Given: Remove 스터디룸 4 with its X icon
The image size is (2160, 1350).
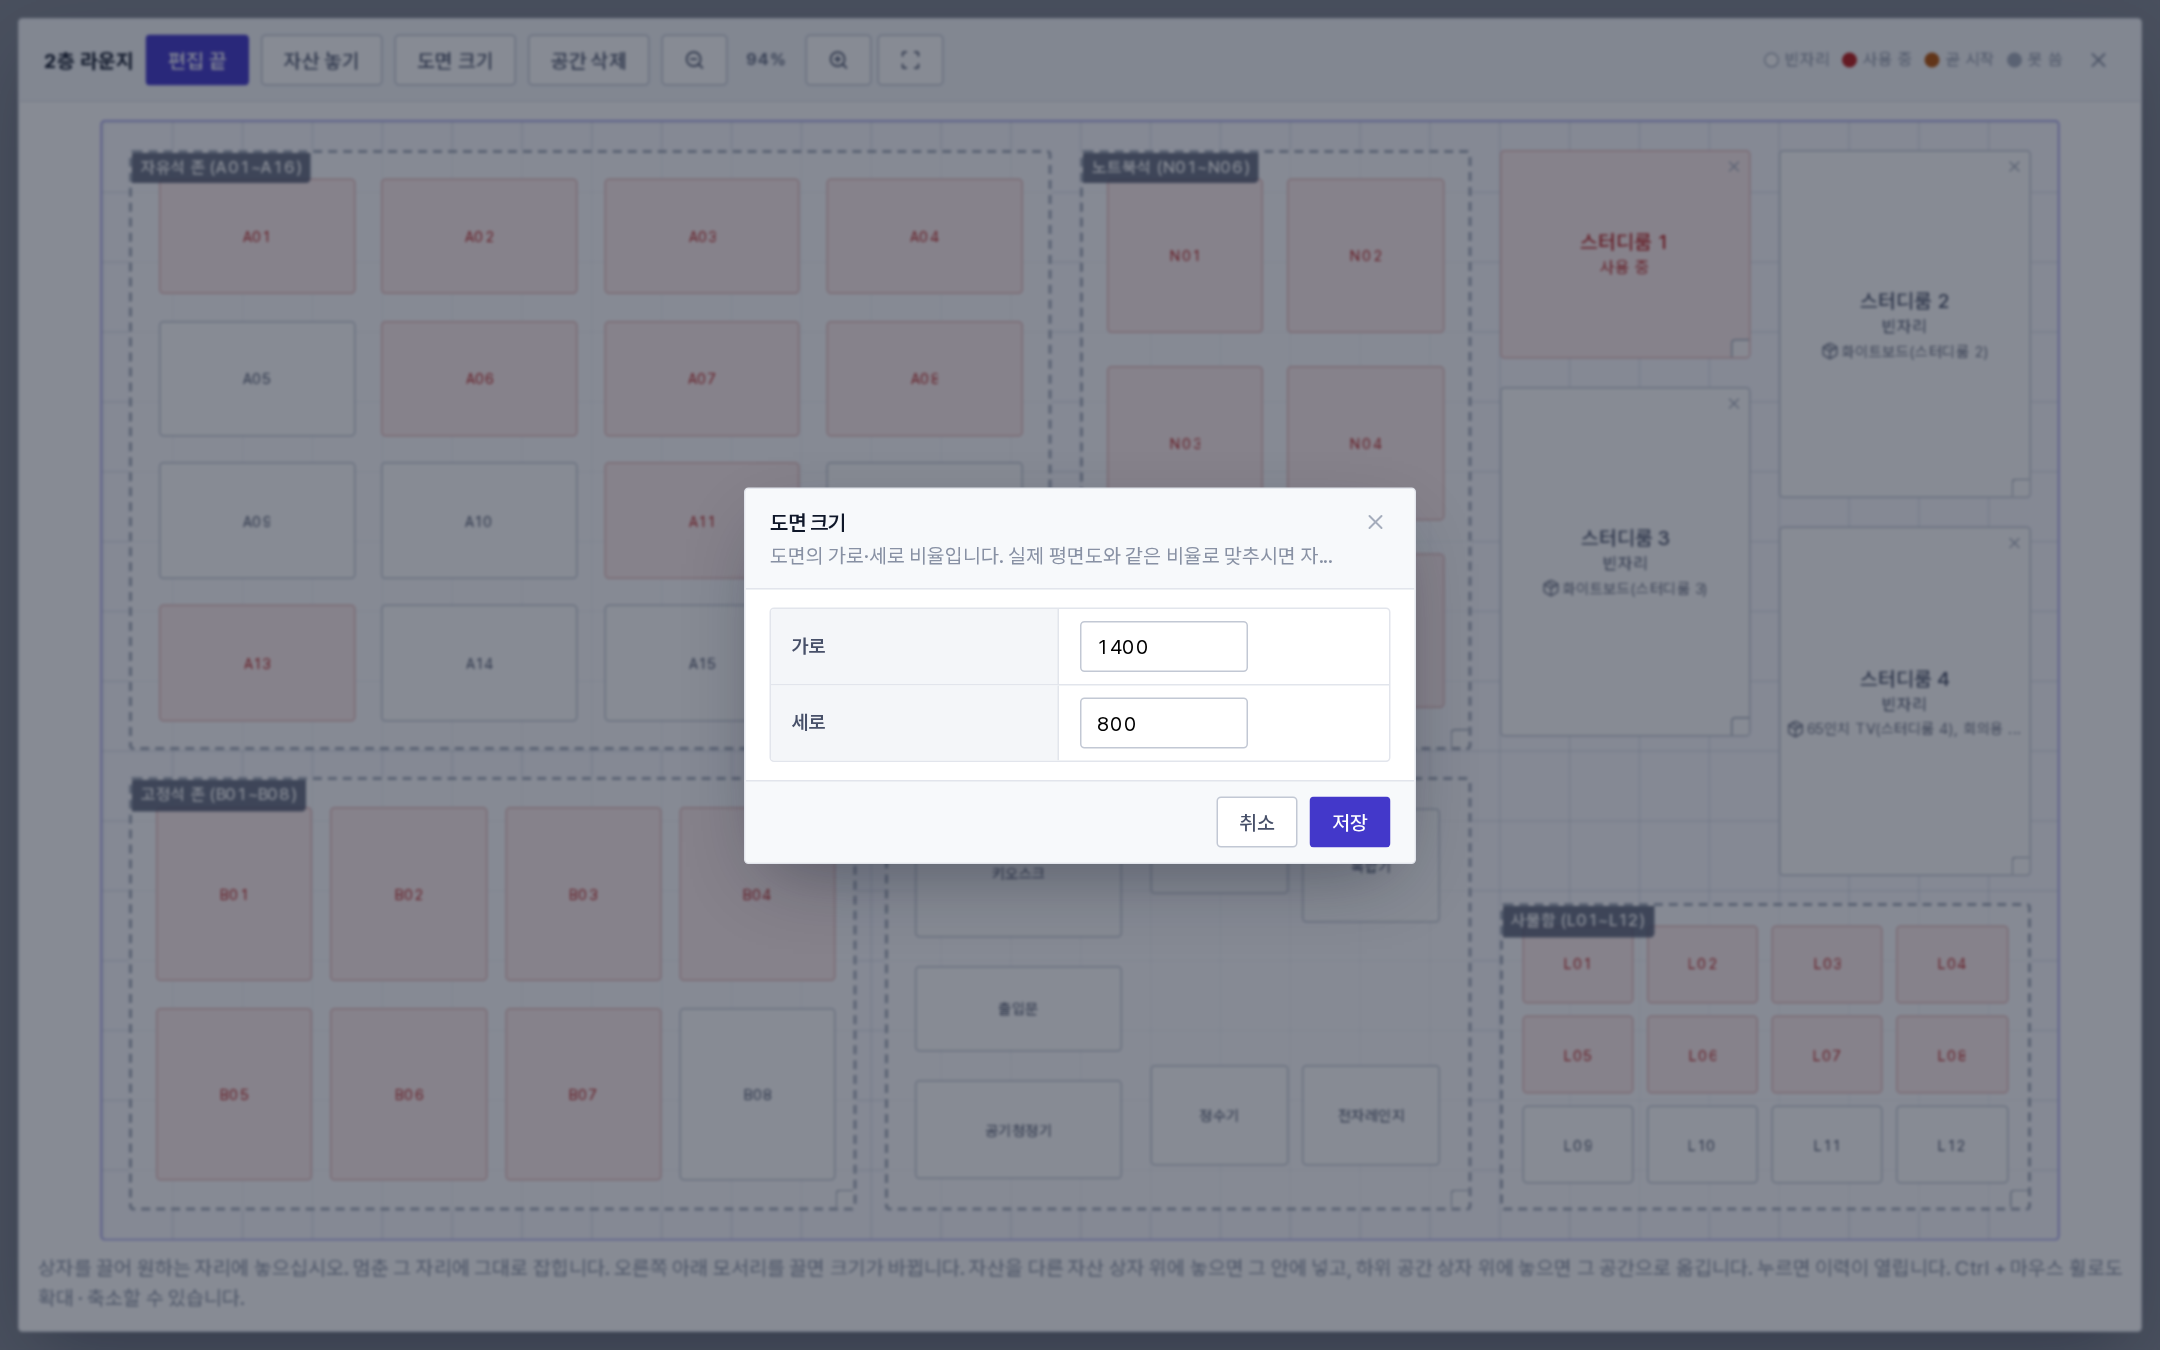Looking at the screenshot, I should coord(2014,543).
